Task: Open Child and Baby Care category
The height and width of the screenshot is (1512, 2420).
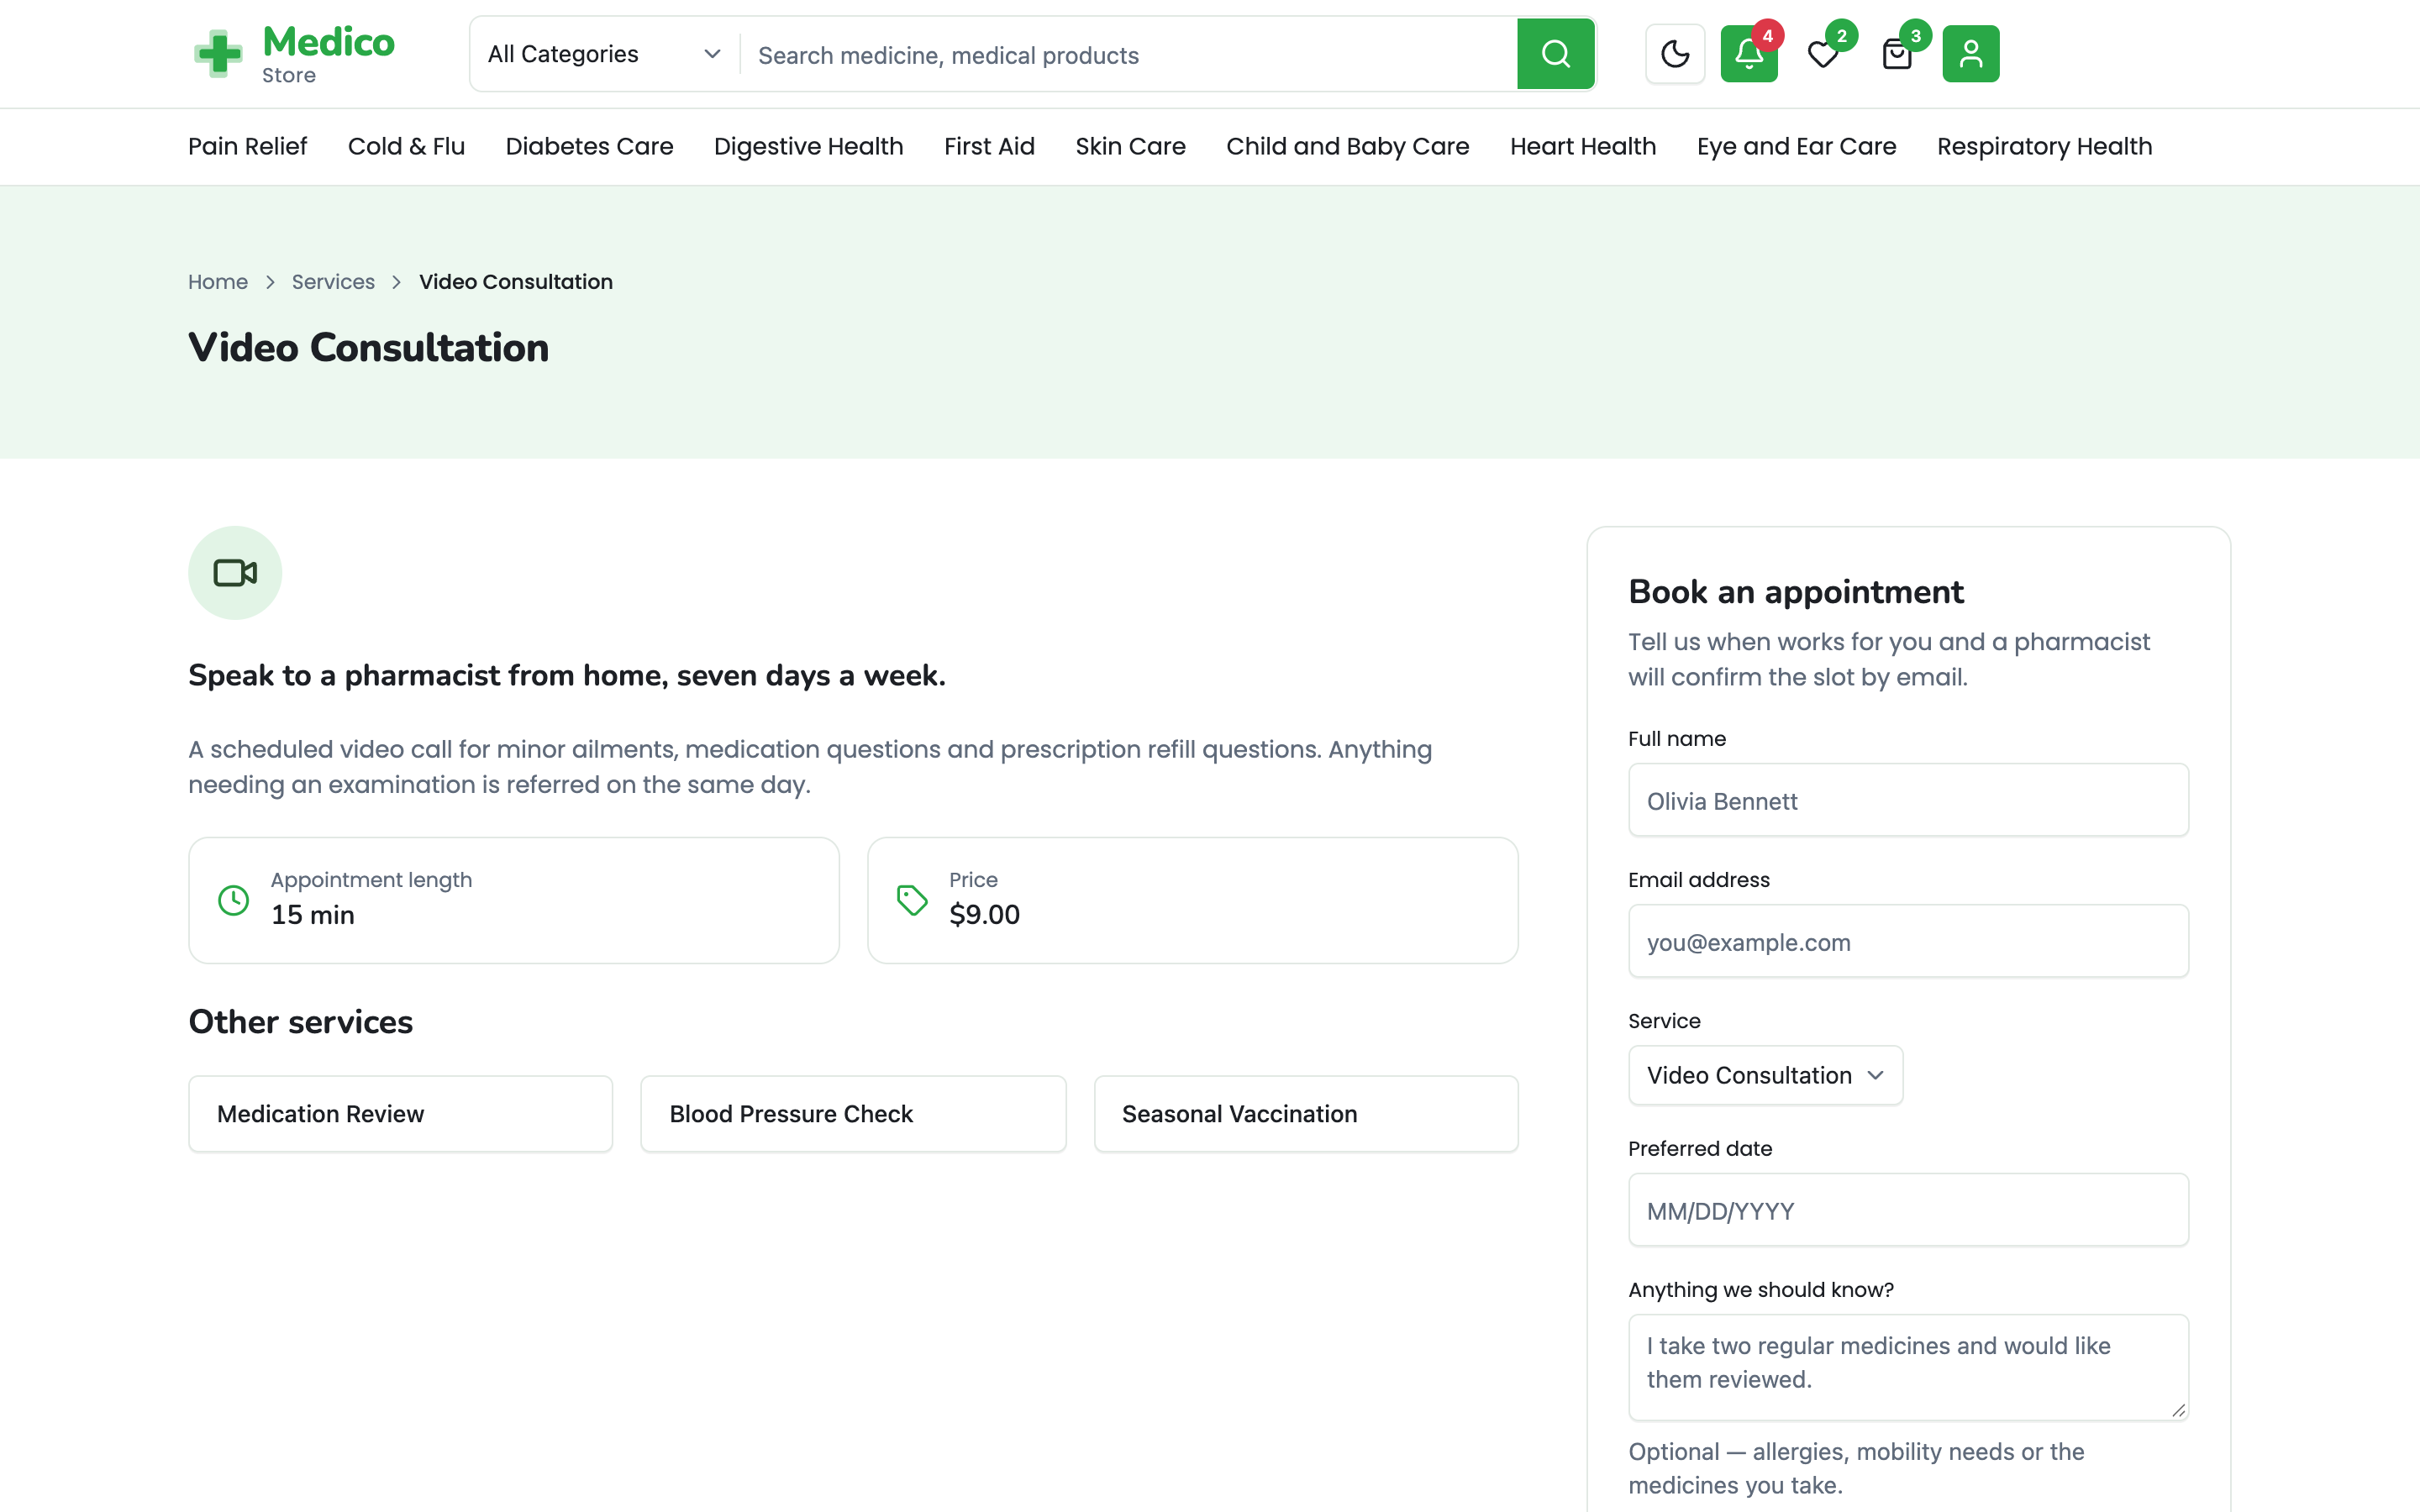Action: tap(1347, 146)
